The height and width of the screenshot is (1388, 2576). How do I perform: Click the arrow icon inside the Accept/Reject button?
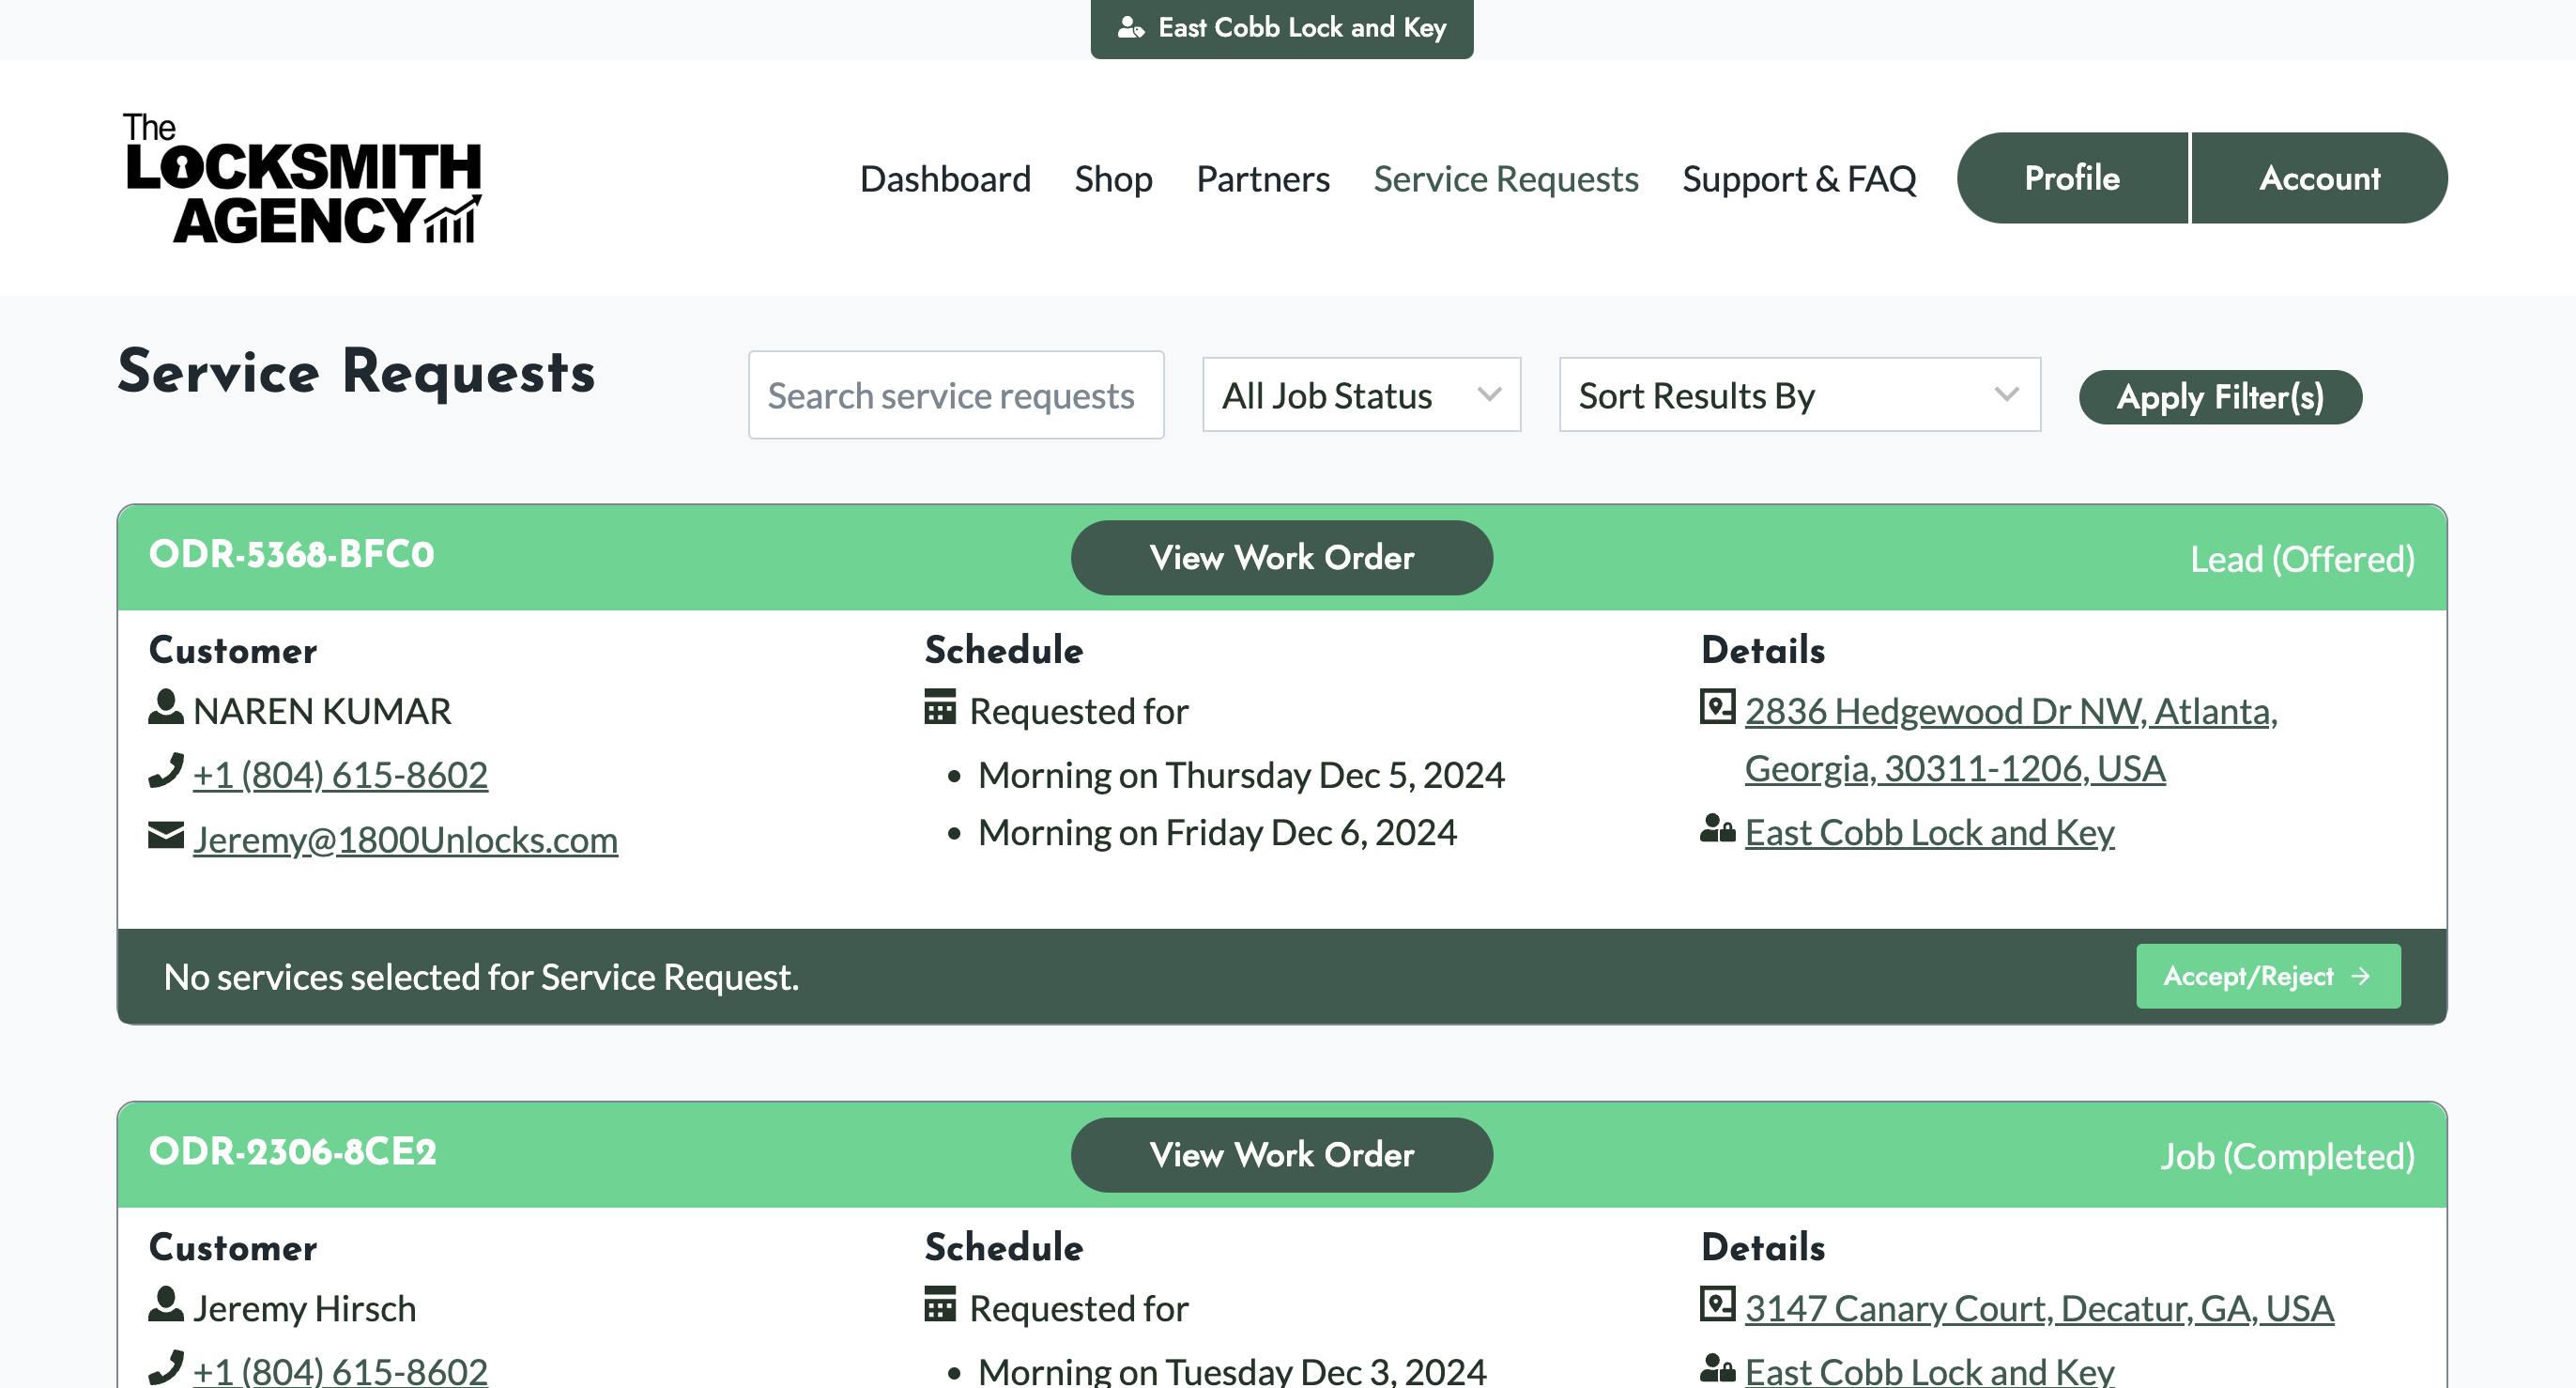pyautogui.click(x=2360, y=976)
